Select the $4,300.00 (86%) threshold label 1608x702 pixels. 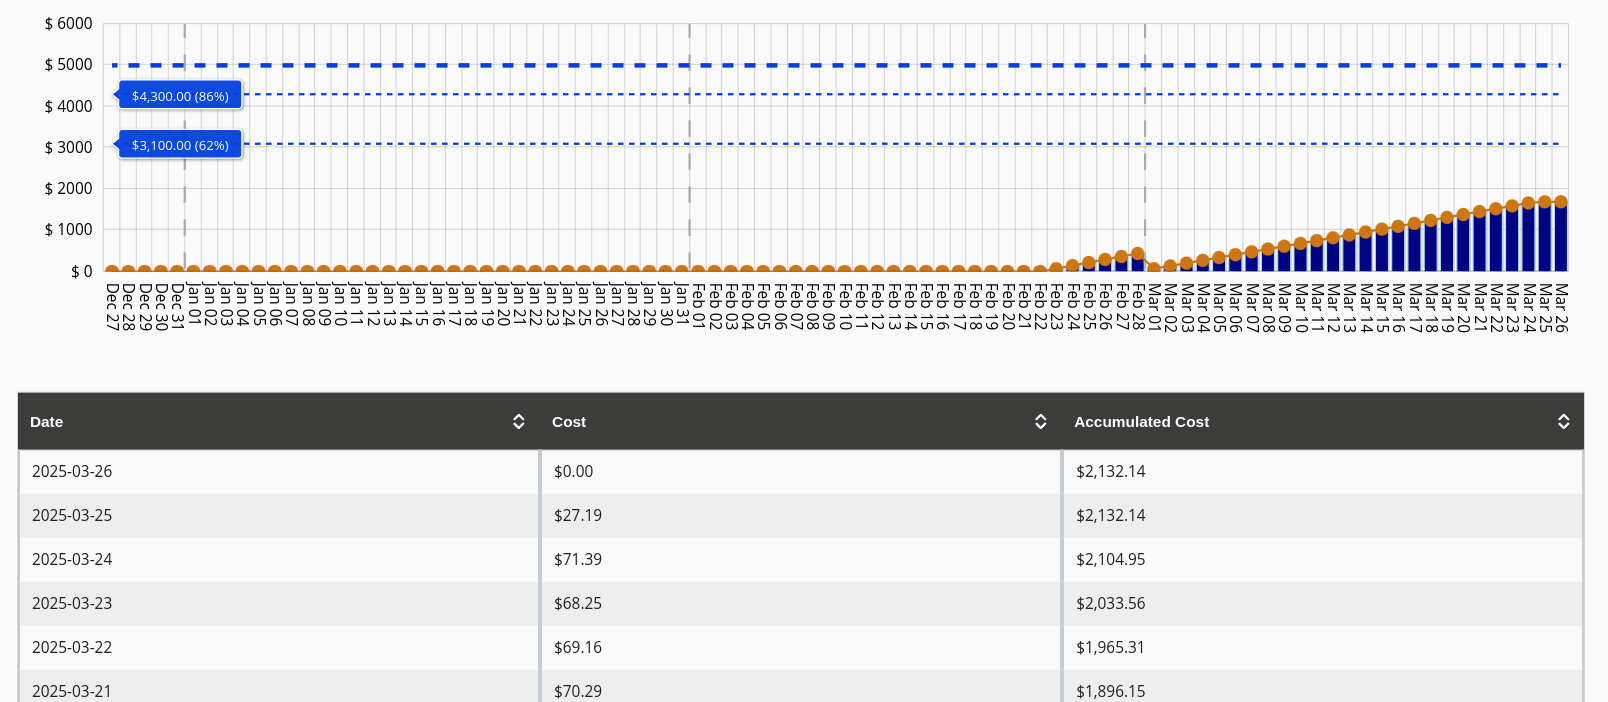180,96
